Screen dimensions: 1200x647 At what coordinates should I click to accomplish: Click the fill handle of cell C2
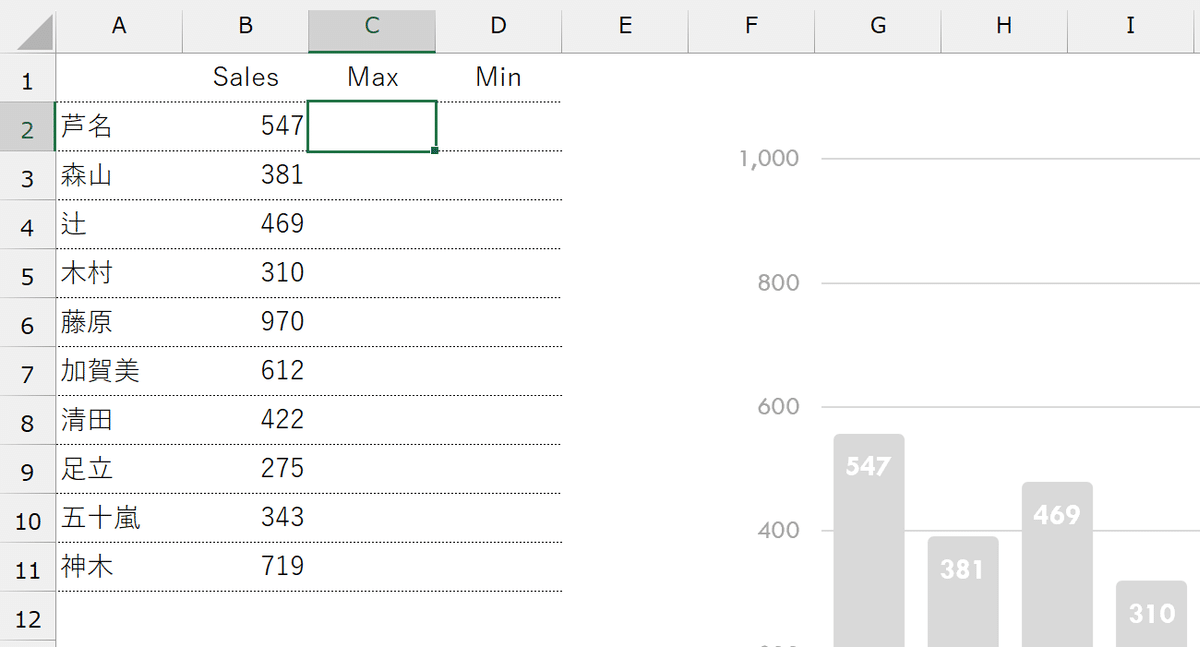click(435, 151)
